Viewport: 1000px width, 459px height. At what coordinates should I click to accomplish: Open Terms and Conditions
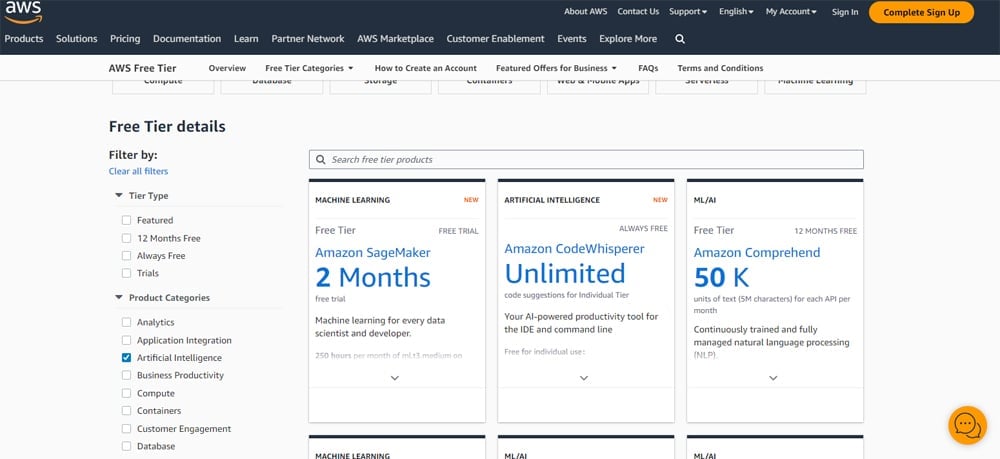720,68
